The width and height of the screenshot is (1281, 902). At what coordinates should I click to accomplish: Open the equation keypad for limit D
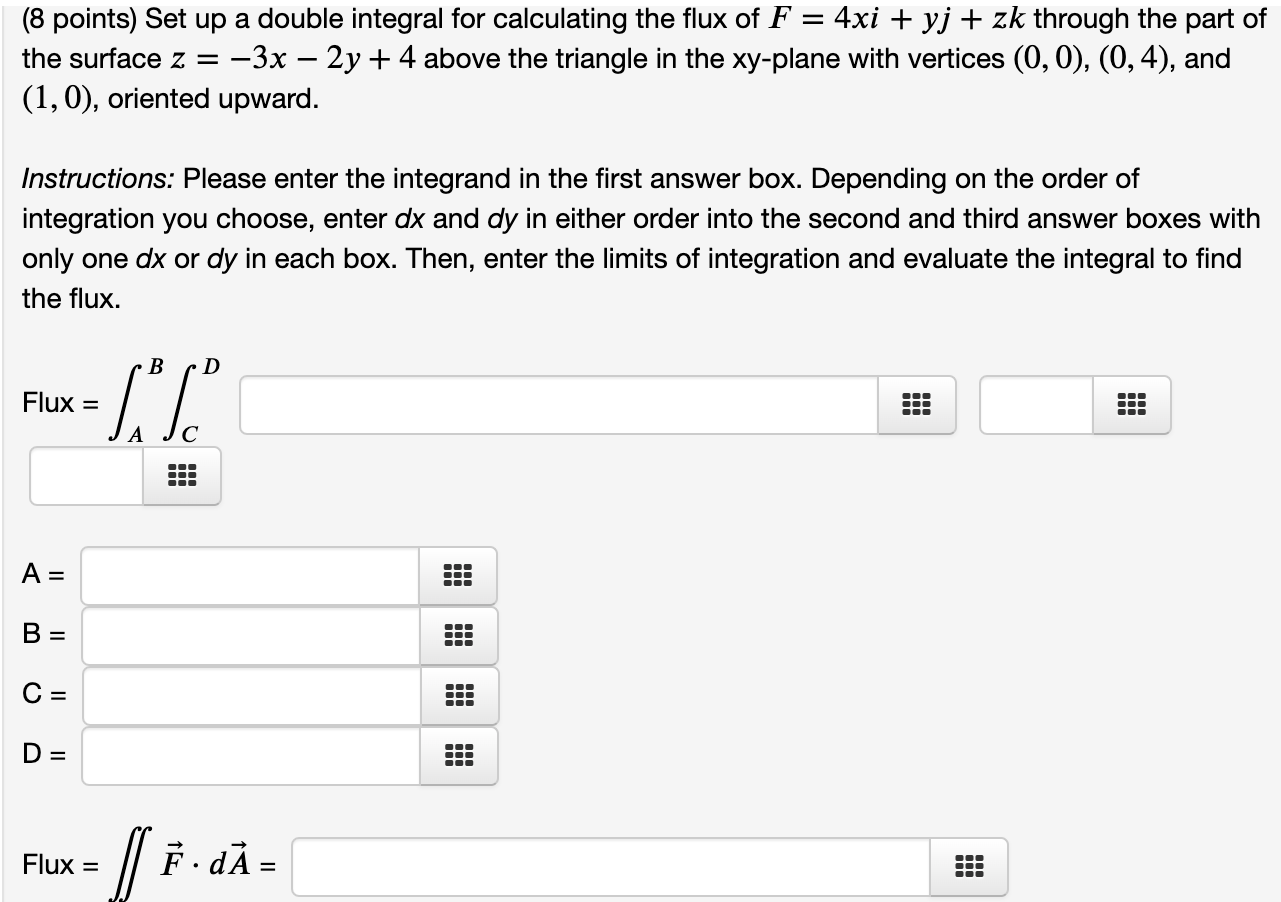coord(457,757)
